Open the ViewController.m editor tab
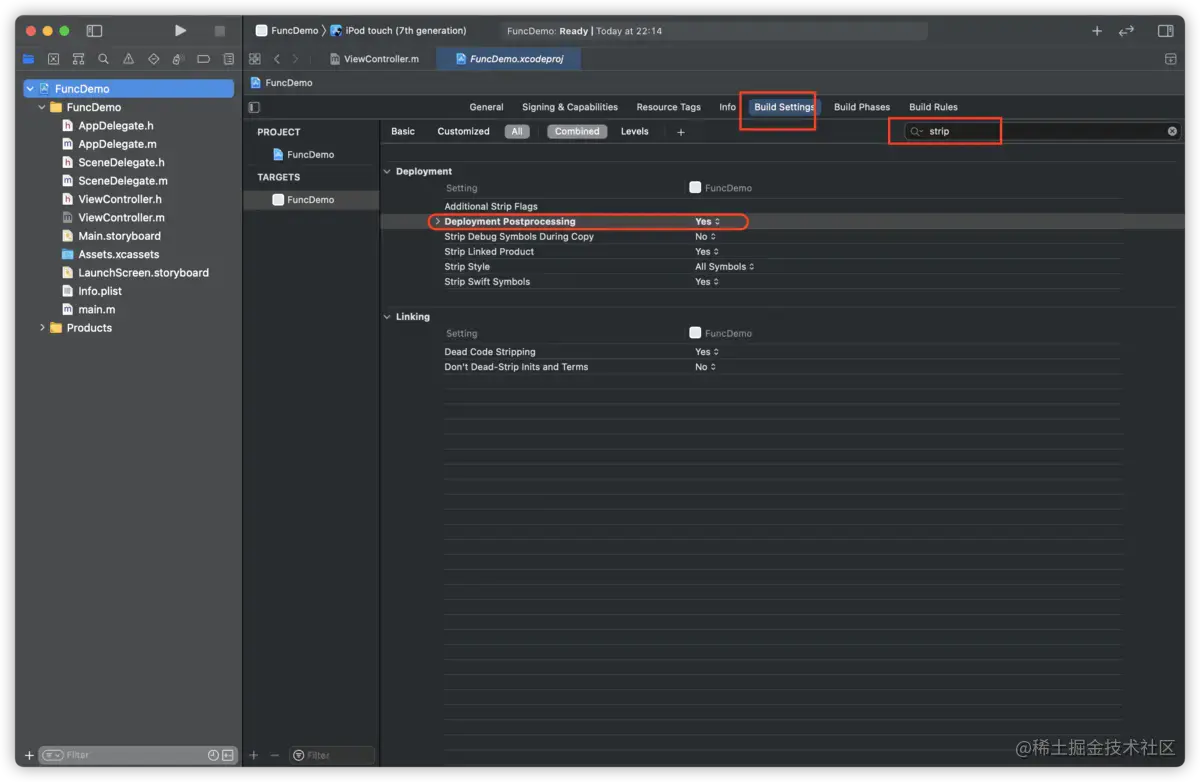The height and width of the screenshot is (782, 1200). 374,59
